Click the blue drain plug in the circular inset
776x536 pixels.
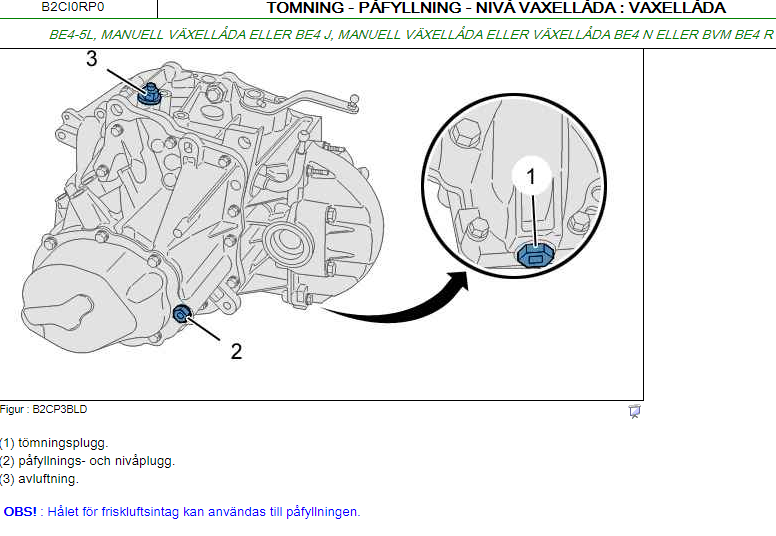(x=534, y=255)
